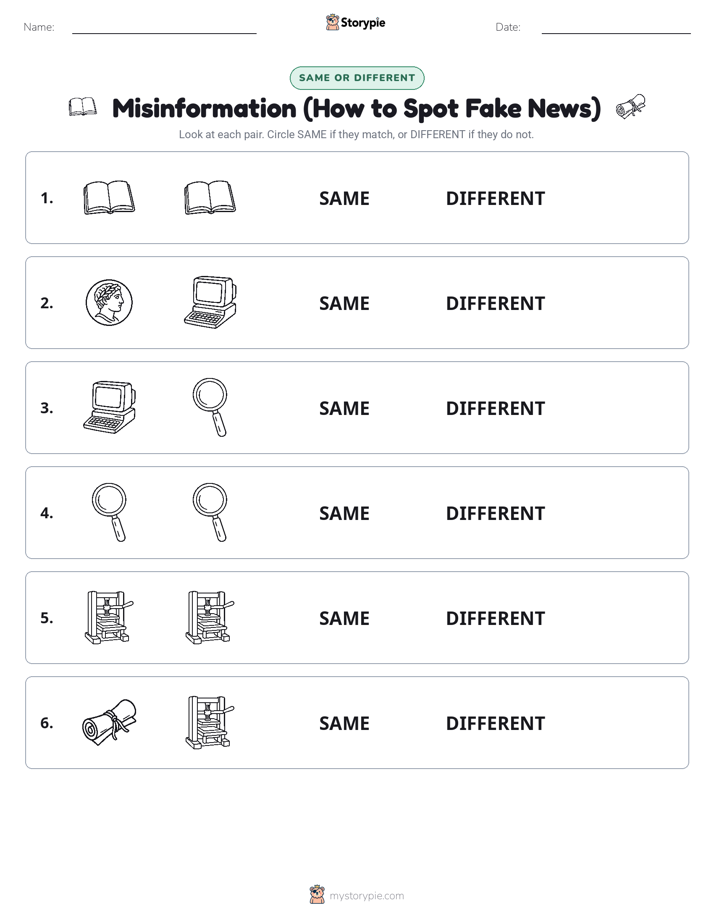
Task: Click the magnifying glass in row 3
Action: point(210,407)
